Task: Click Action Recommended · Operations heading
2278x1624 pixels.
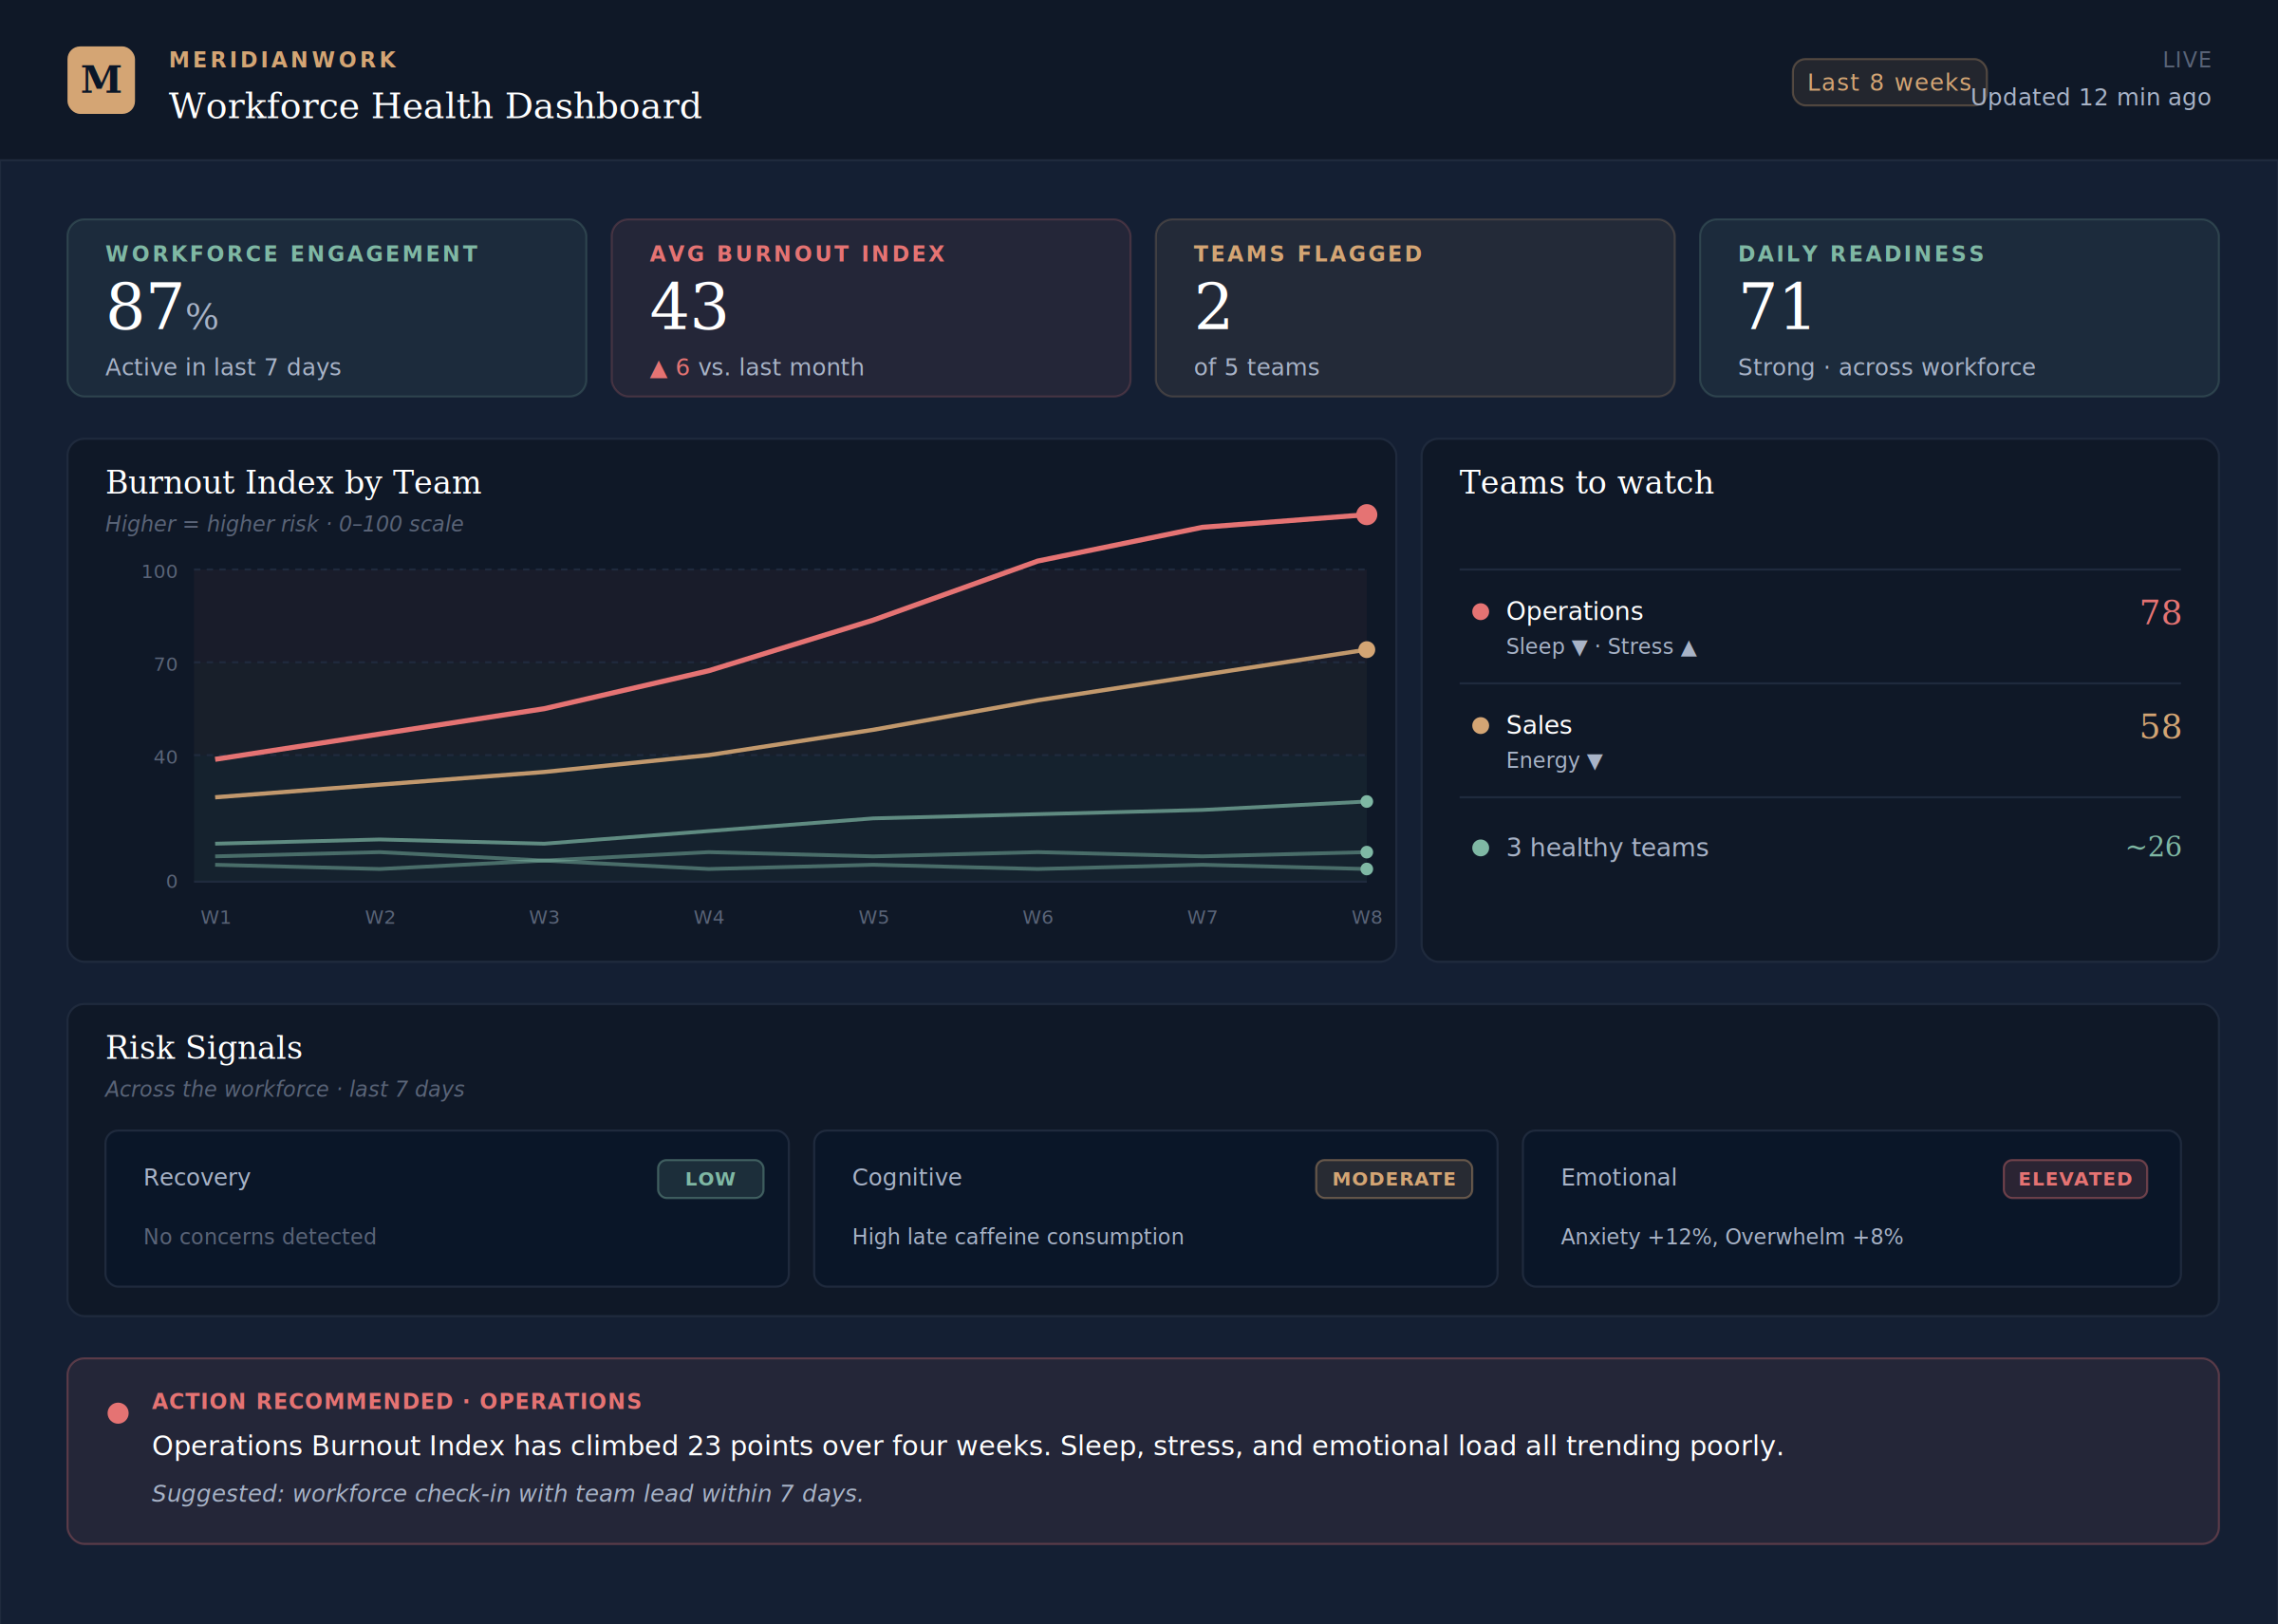Action: point(397,1401)
